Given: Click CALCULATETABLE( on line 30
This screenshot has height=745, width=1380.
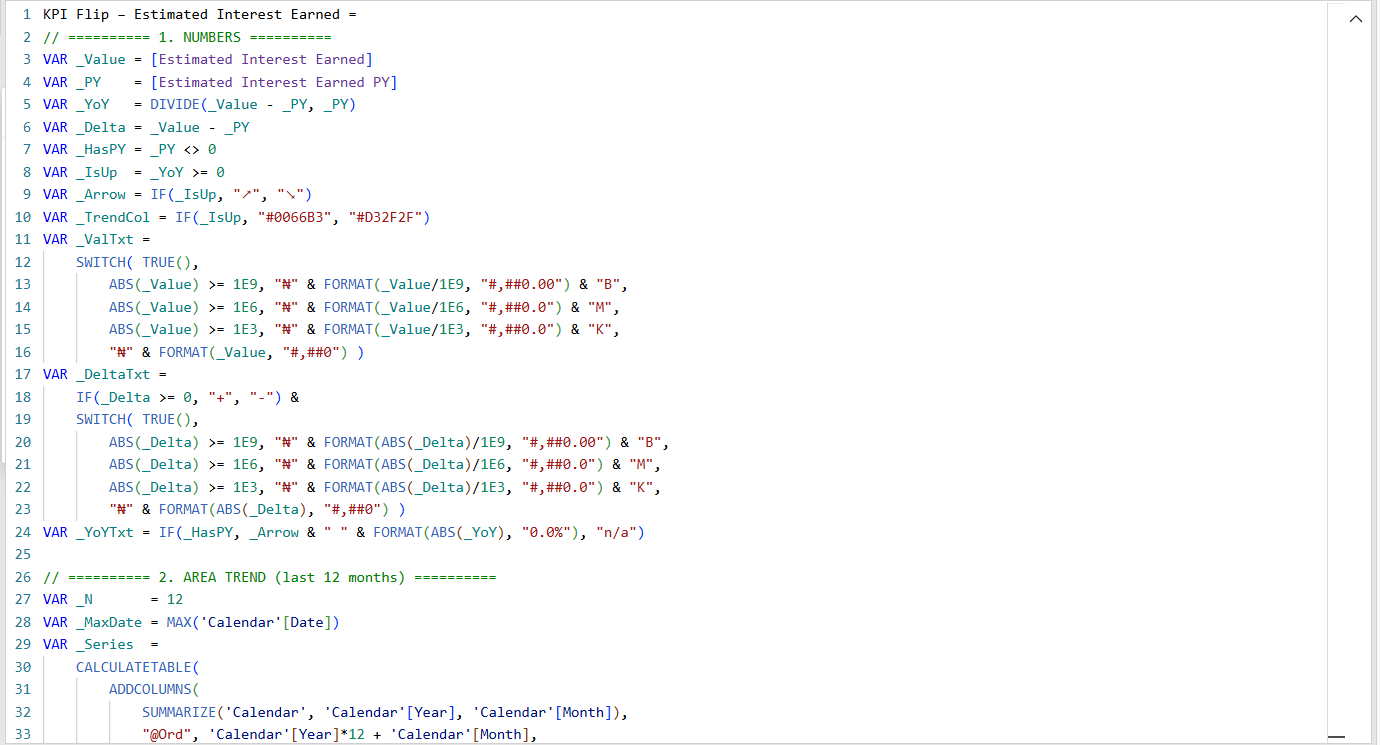Looking at the screenshot, I should click(x=138, y=667).
